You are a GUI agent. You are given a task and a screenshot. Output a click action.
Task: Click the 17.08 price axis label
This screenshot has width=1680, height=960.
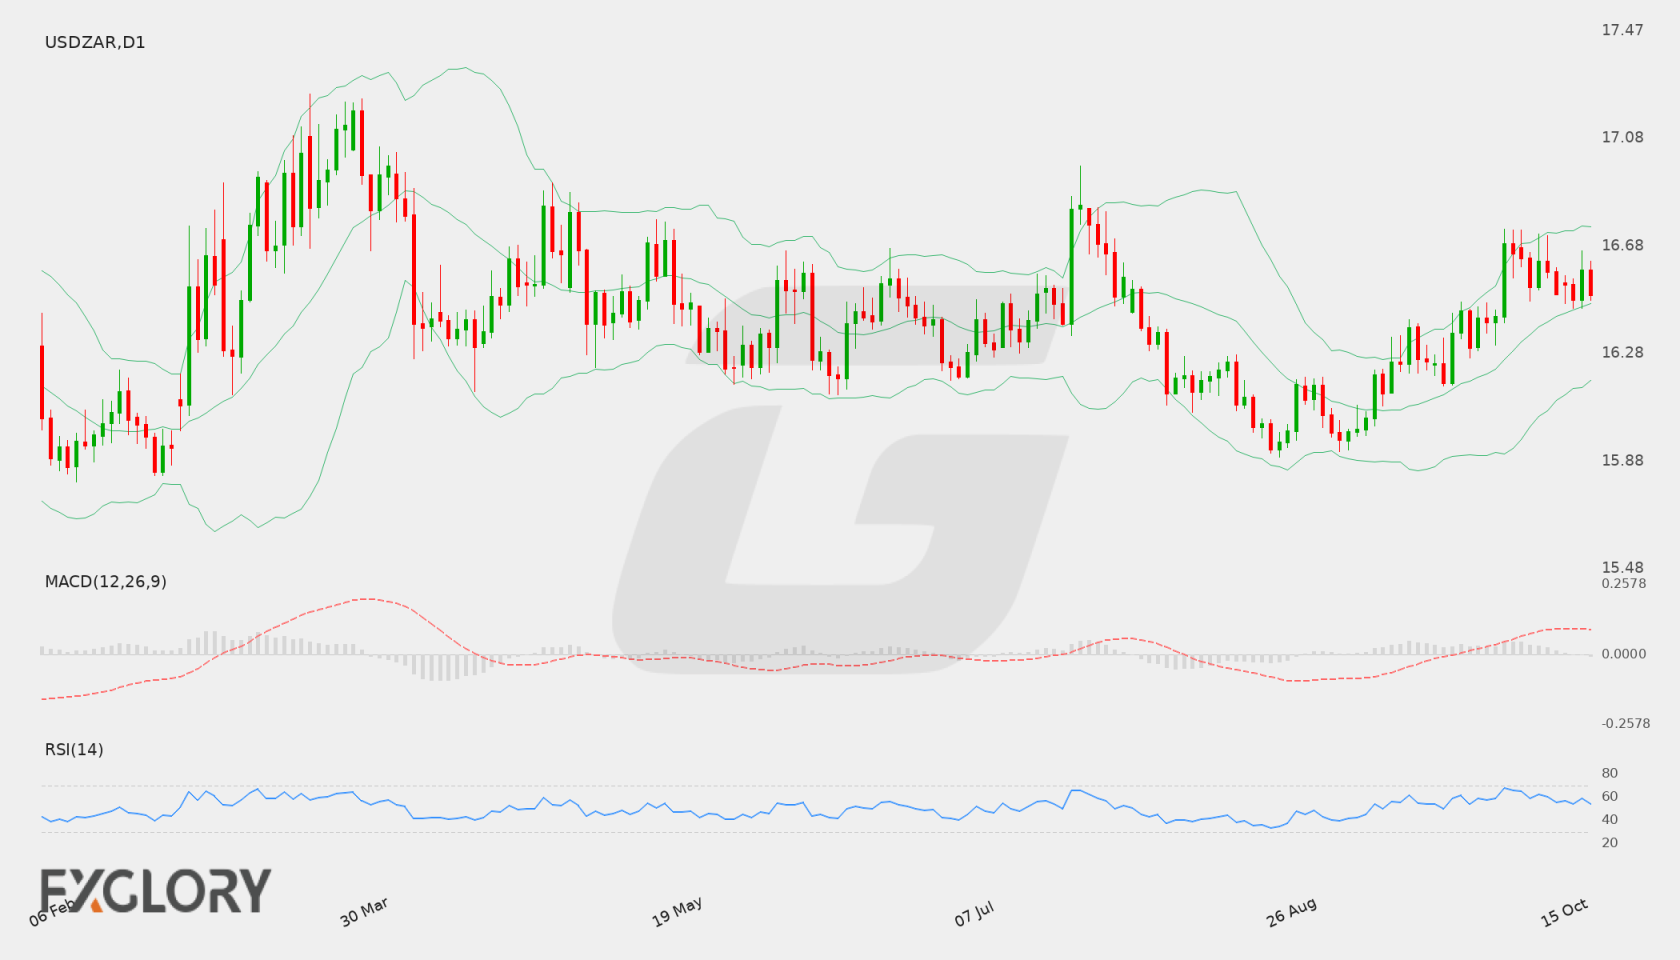1622,137
